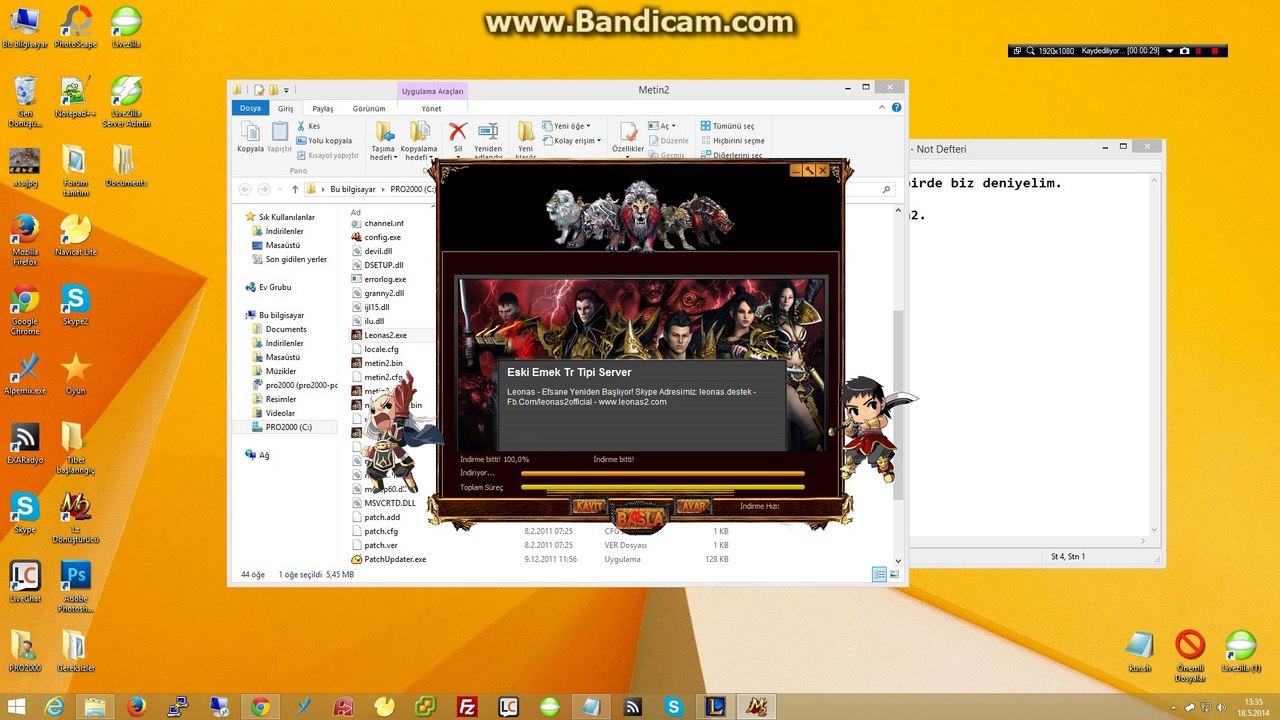This screenshot has width=1280, height=720.
Task: Click the wrench settings icon in launcher title
Action: 810,171
